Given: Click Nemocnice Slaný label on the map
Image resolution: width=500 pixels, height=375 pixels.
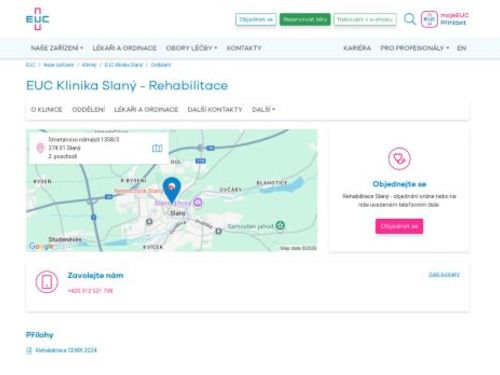Looking at the screenshot, I should coord(138,191).
